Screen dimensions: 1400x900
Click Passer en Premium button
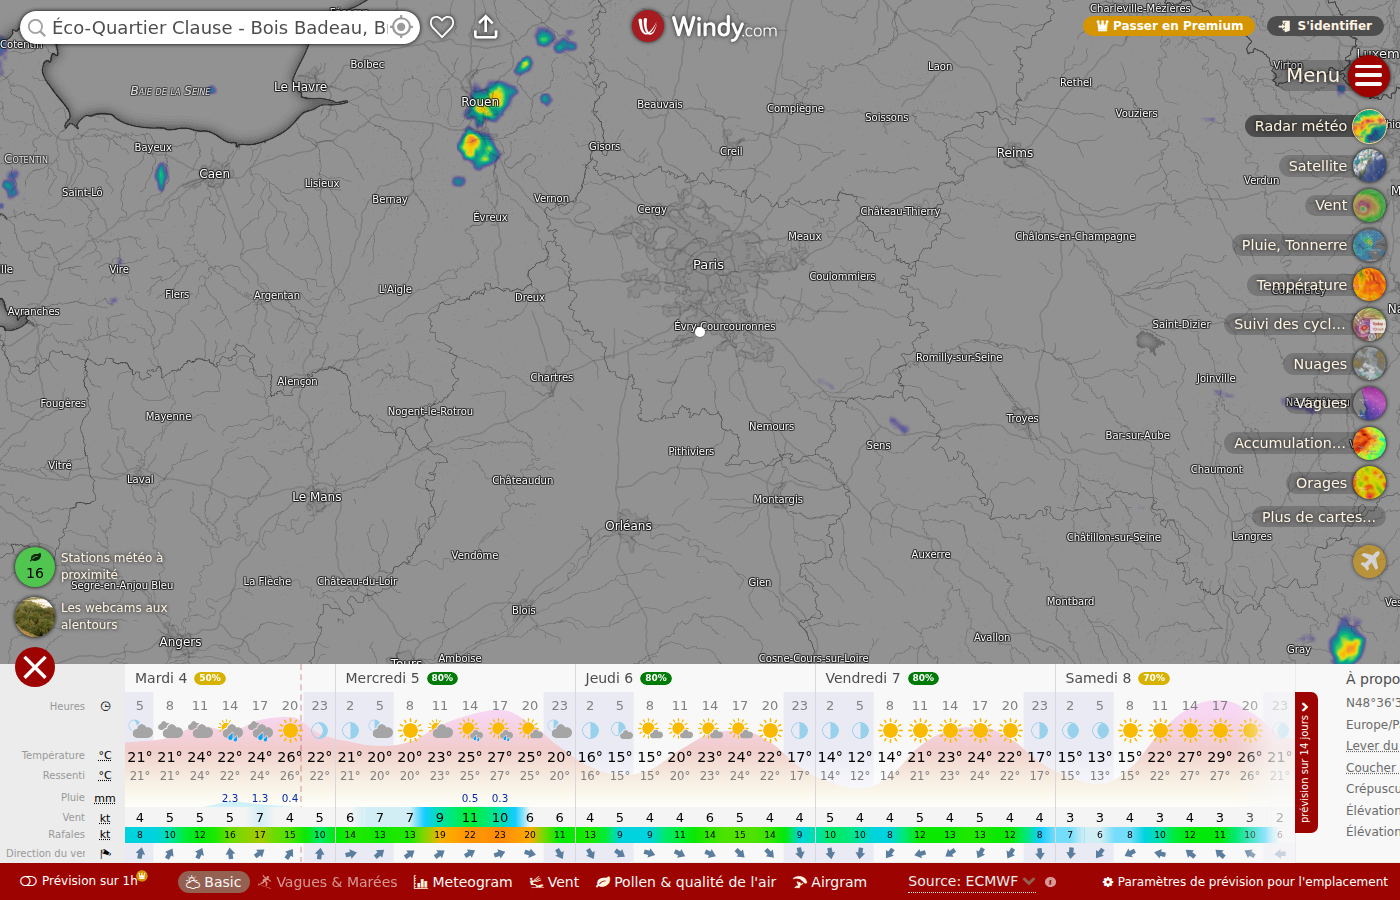1169,26
